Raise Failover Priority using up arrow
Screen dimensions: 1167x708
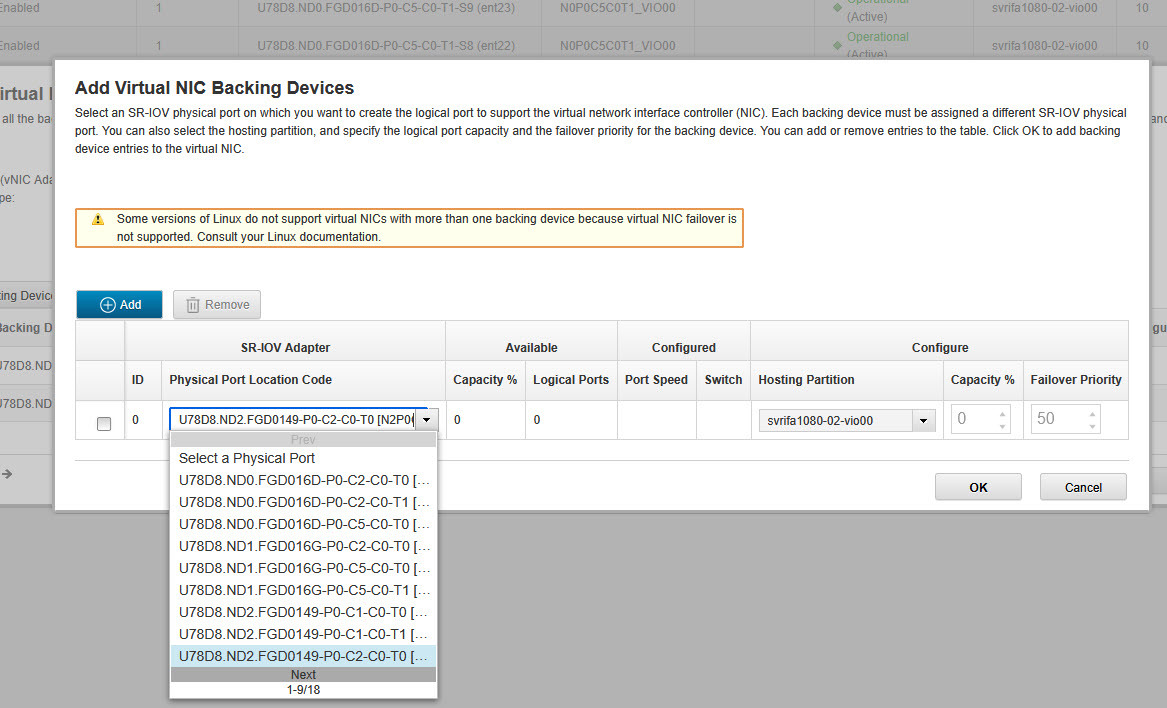coord(1093,413)
